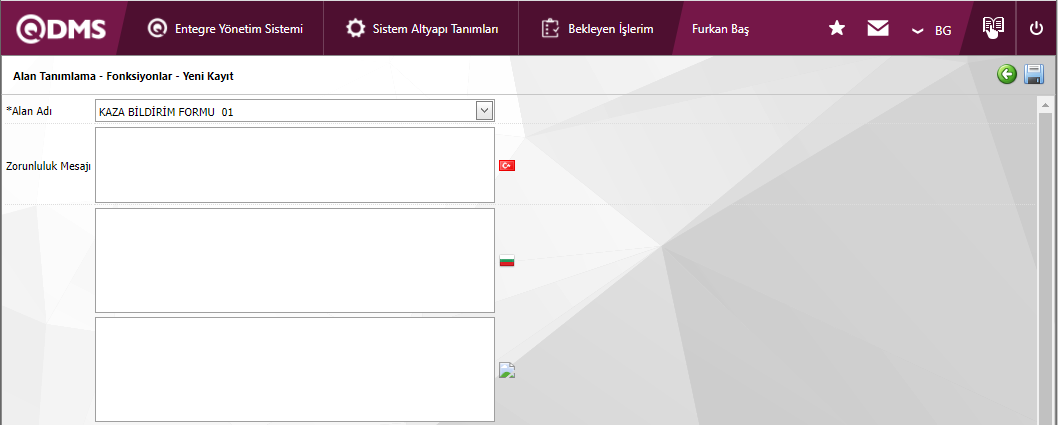Save the record with diskette icon
This screenshot has height=425, width=1058.
tap(1034, 74)
